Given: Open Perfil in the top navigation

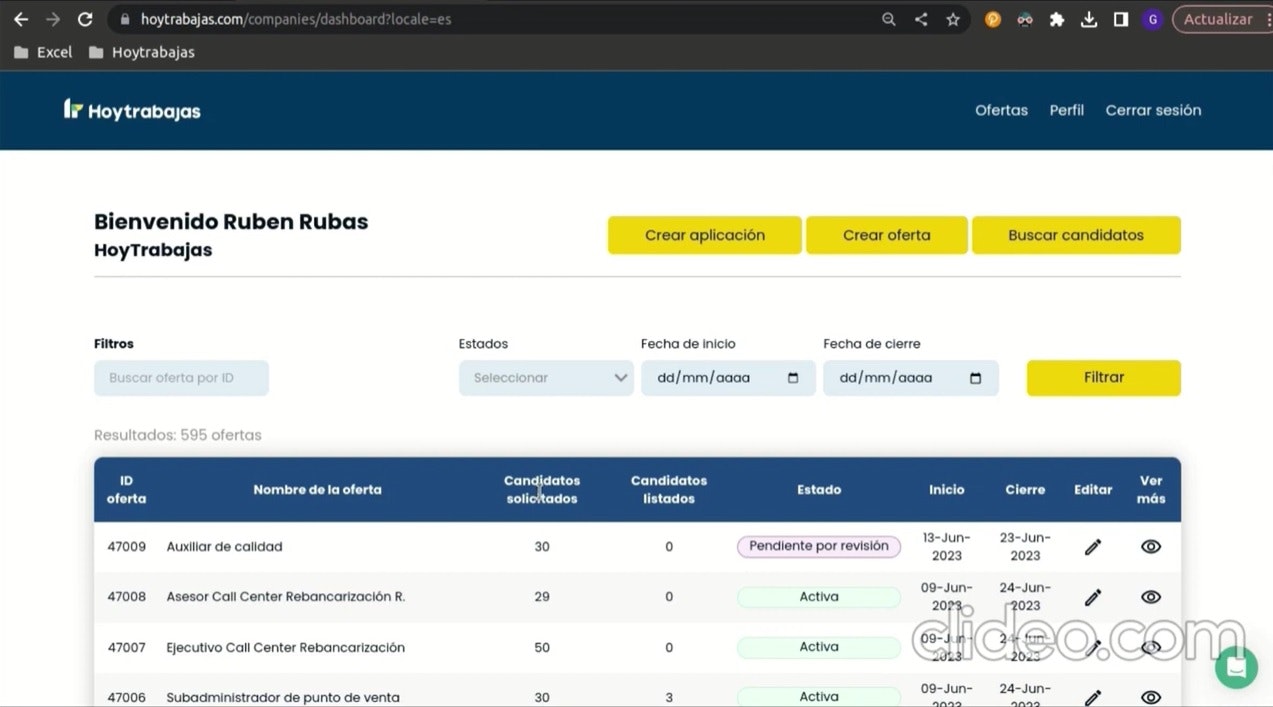Looking at the screenshot, I should (1066, 110).
